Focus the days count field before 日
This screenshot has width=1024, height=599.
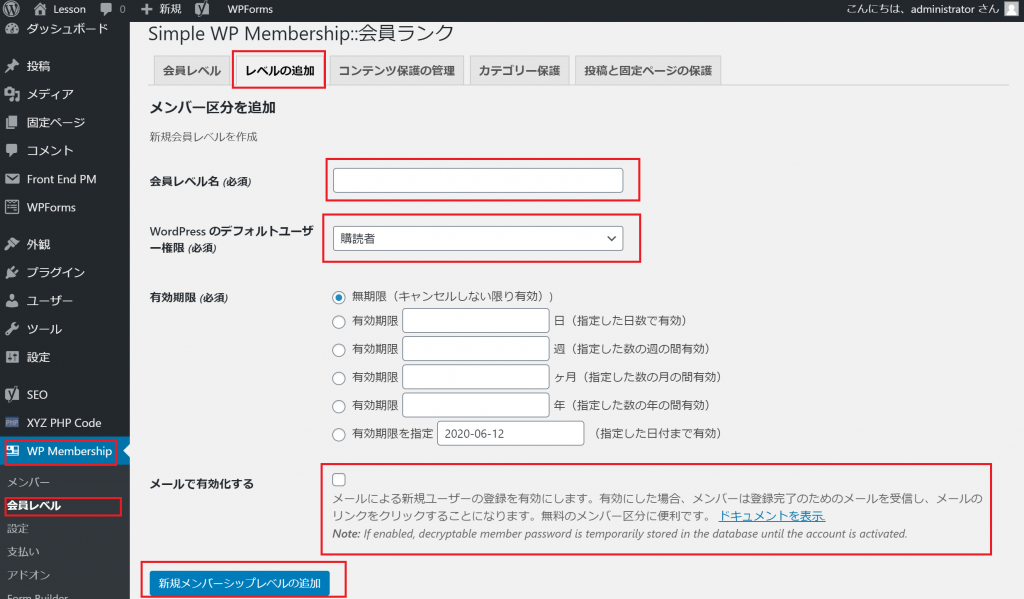475,321
